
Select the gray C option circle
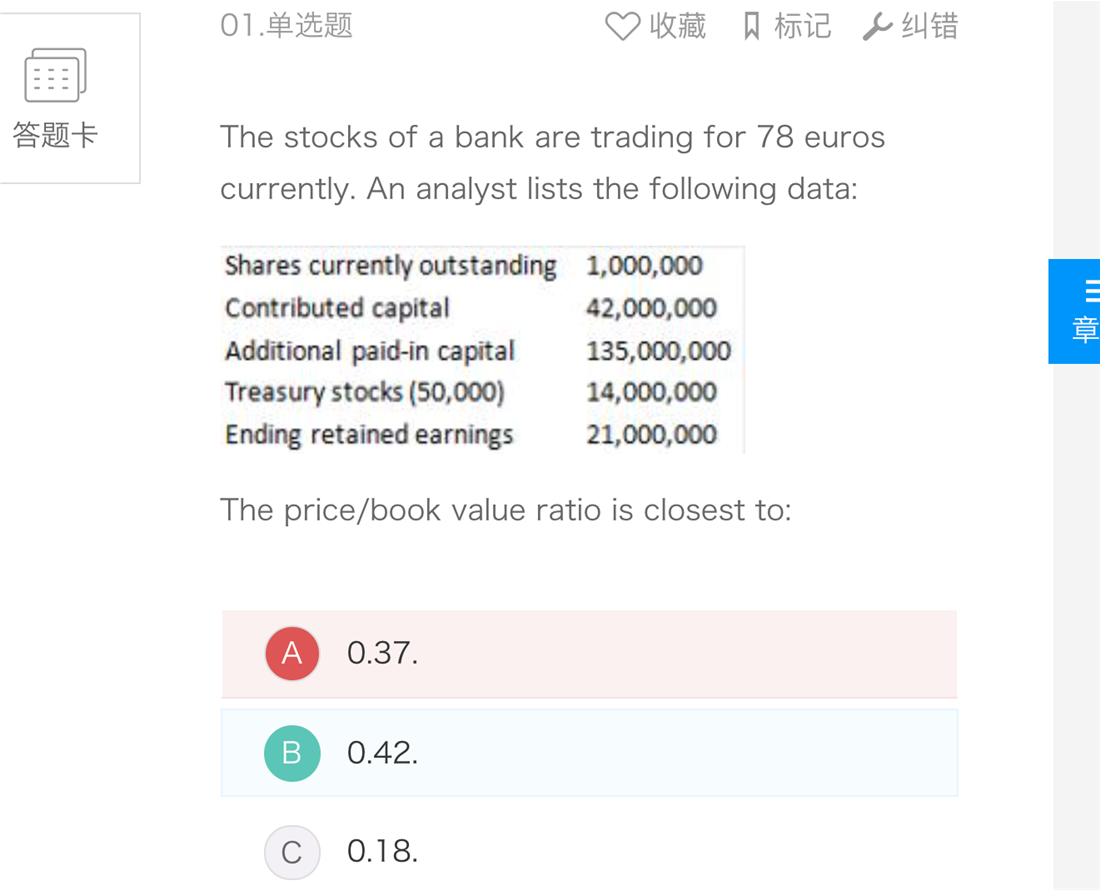[291, 852]
